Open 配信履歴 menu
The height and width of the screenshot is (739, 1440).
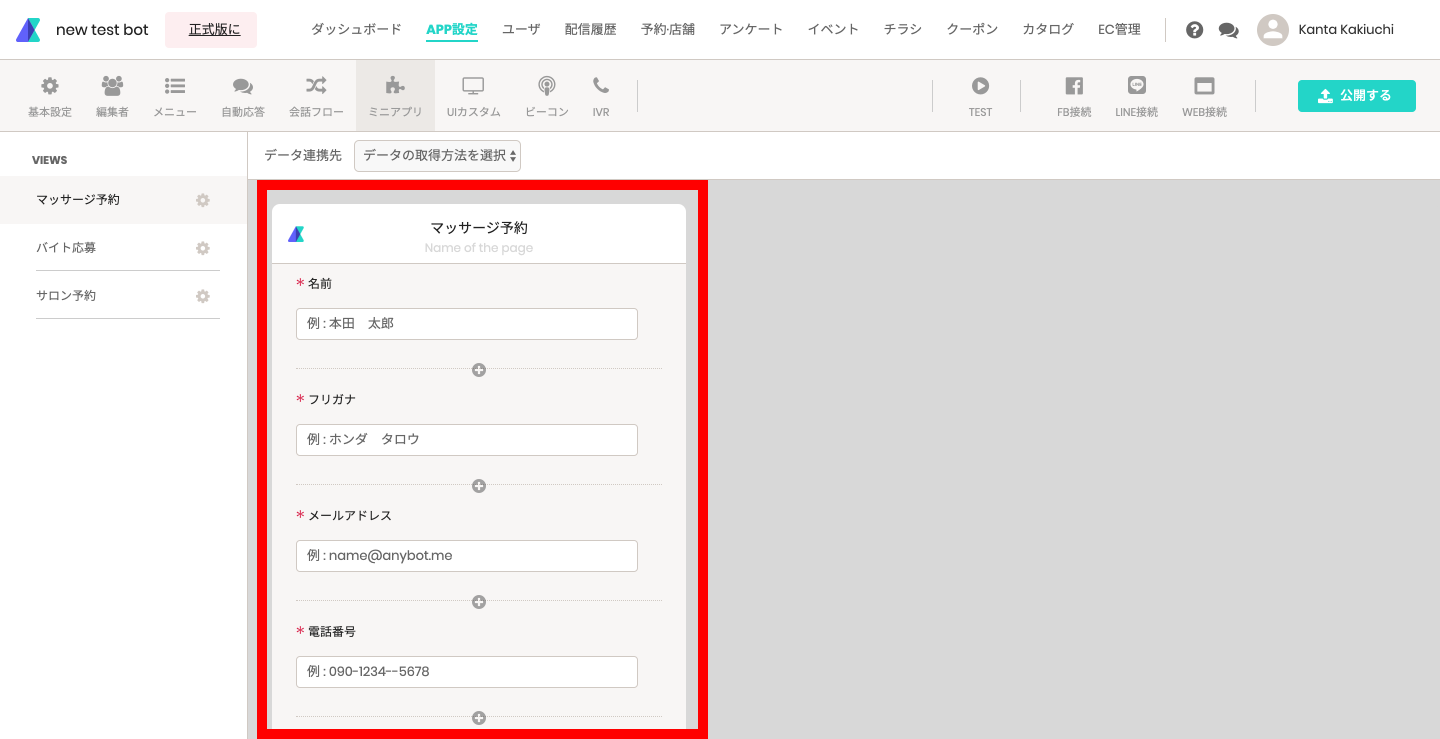[x=590, y=29]
